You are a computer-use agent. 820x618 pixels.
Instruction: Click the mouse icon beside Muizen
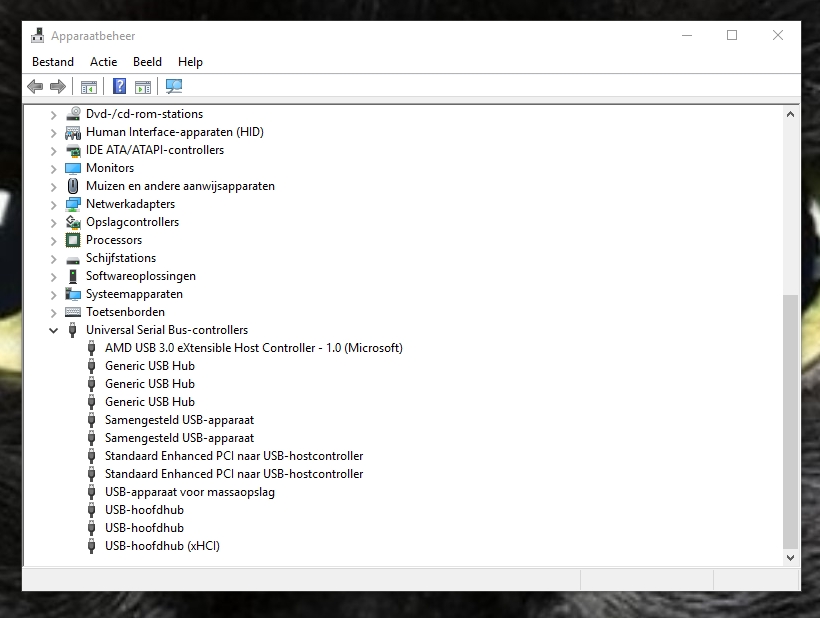pyautogui.click(x=73, y=186)
